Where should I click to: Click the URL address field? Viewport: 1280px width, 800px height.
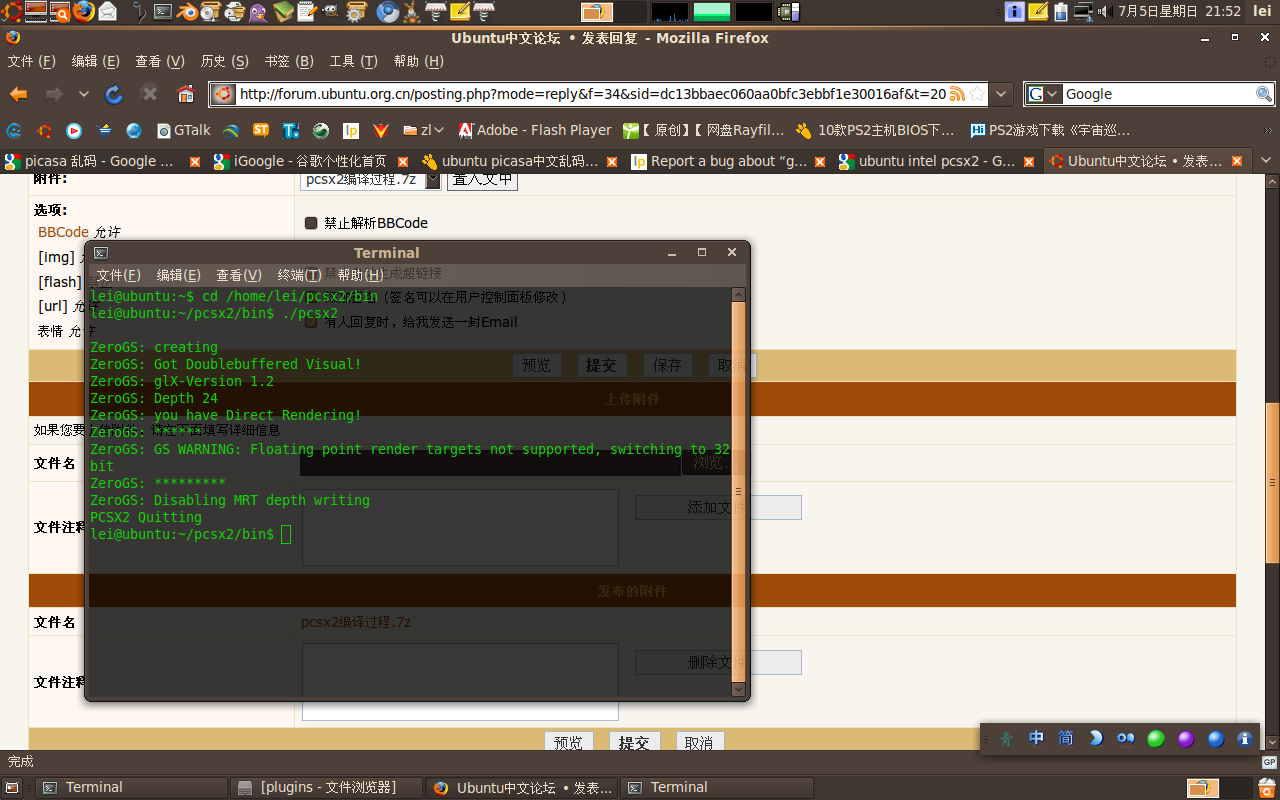click(592, 94)
